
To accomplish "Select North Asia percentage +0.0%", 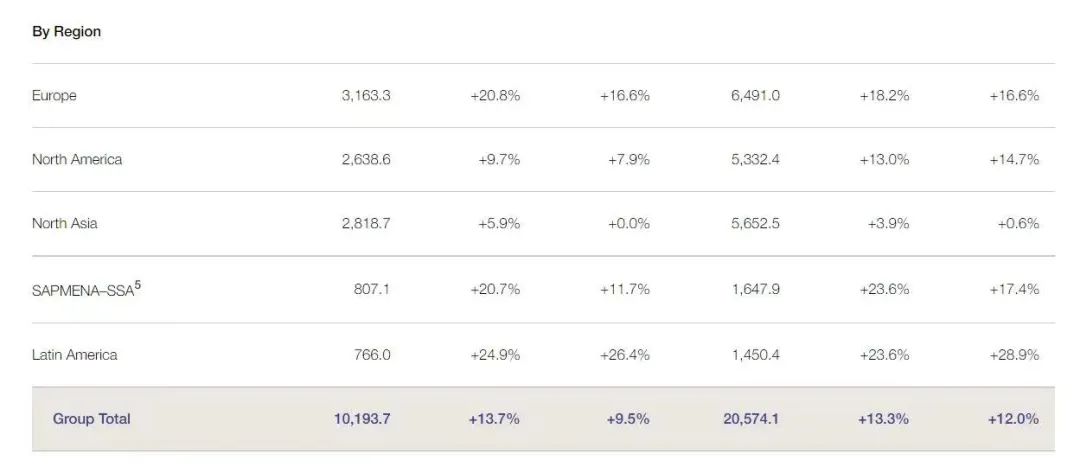I will click(629, 223).
